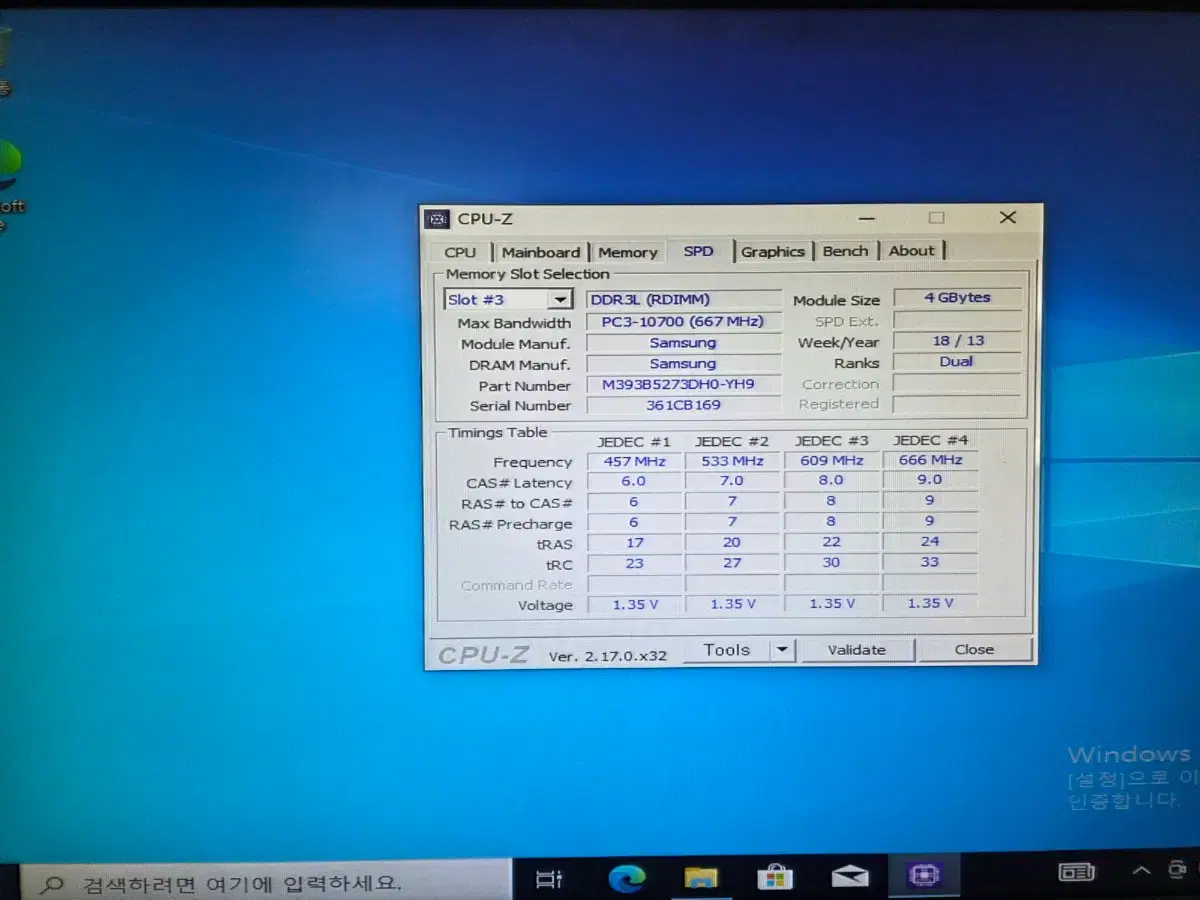The width and height of the screenshot is (1200, 900).
Task: Go to the Graphics tab
Action: coord(773,251)
